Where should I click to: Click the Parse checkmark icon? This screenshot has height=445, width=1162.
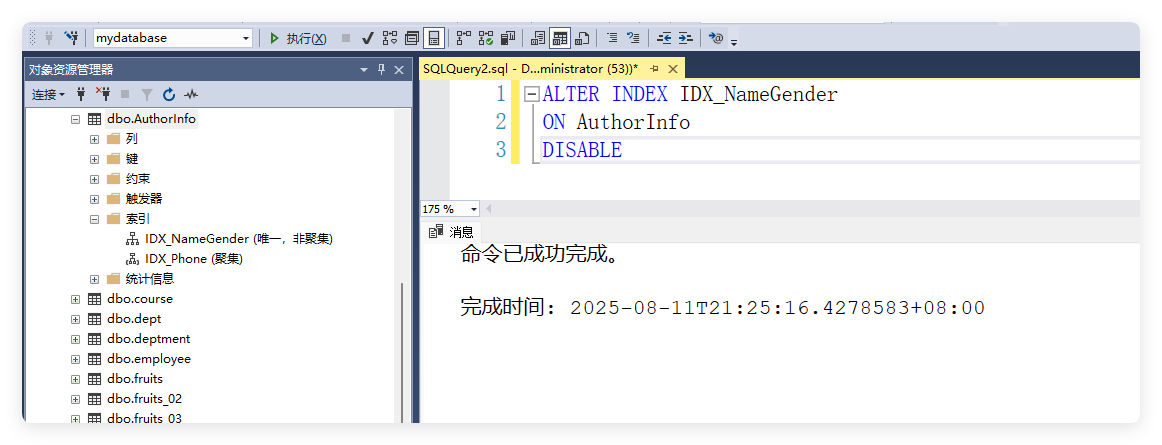[x=367, y=38]
